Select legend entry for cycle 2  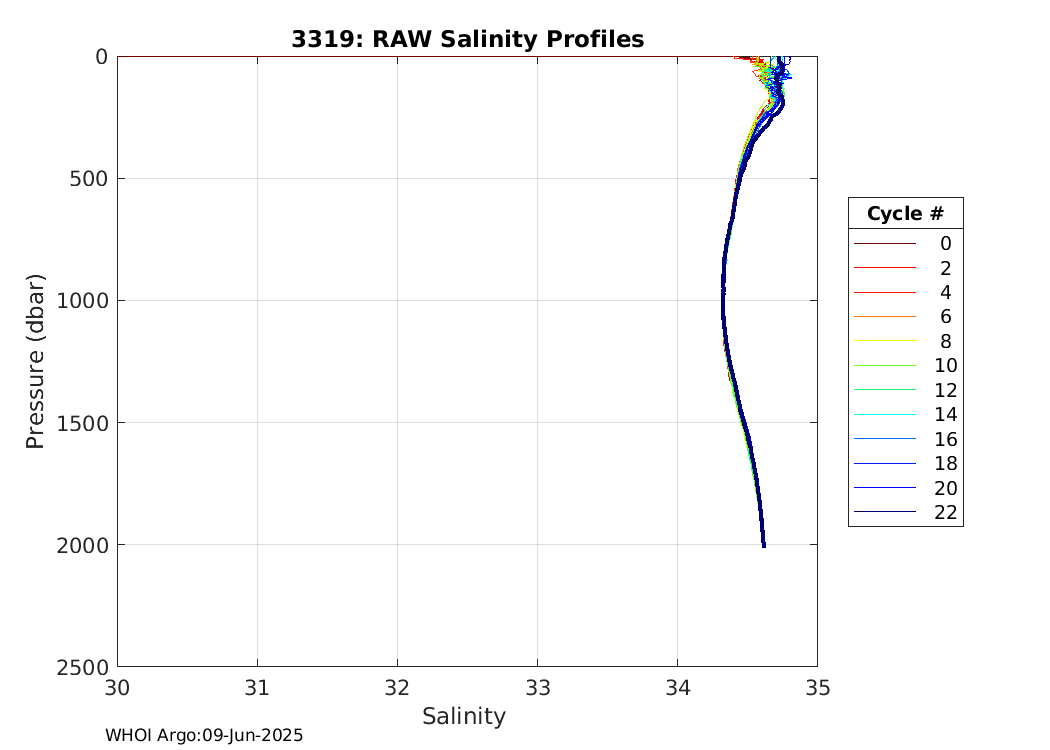[x=905, y=268]
